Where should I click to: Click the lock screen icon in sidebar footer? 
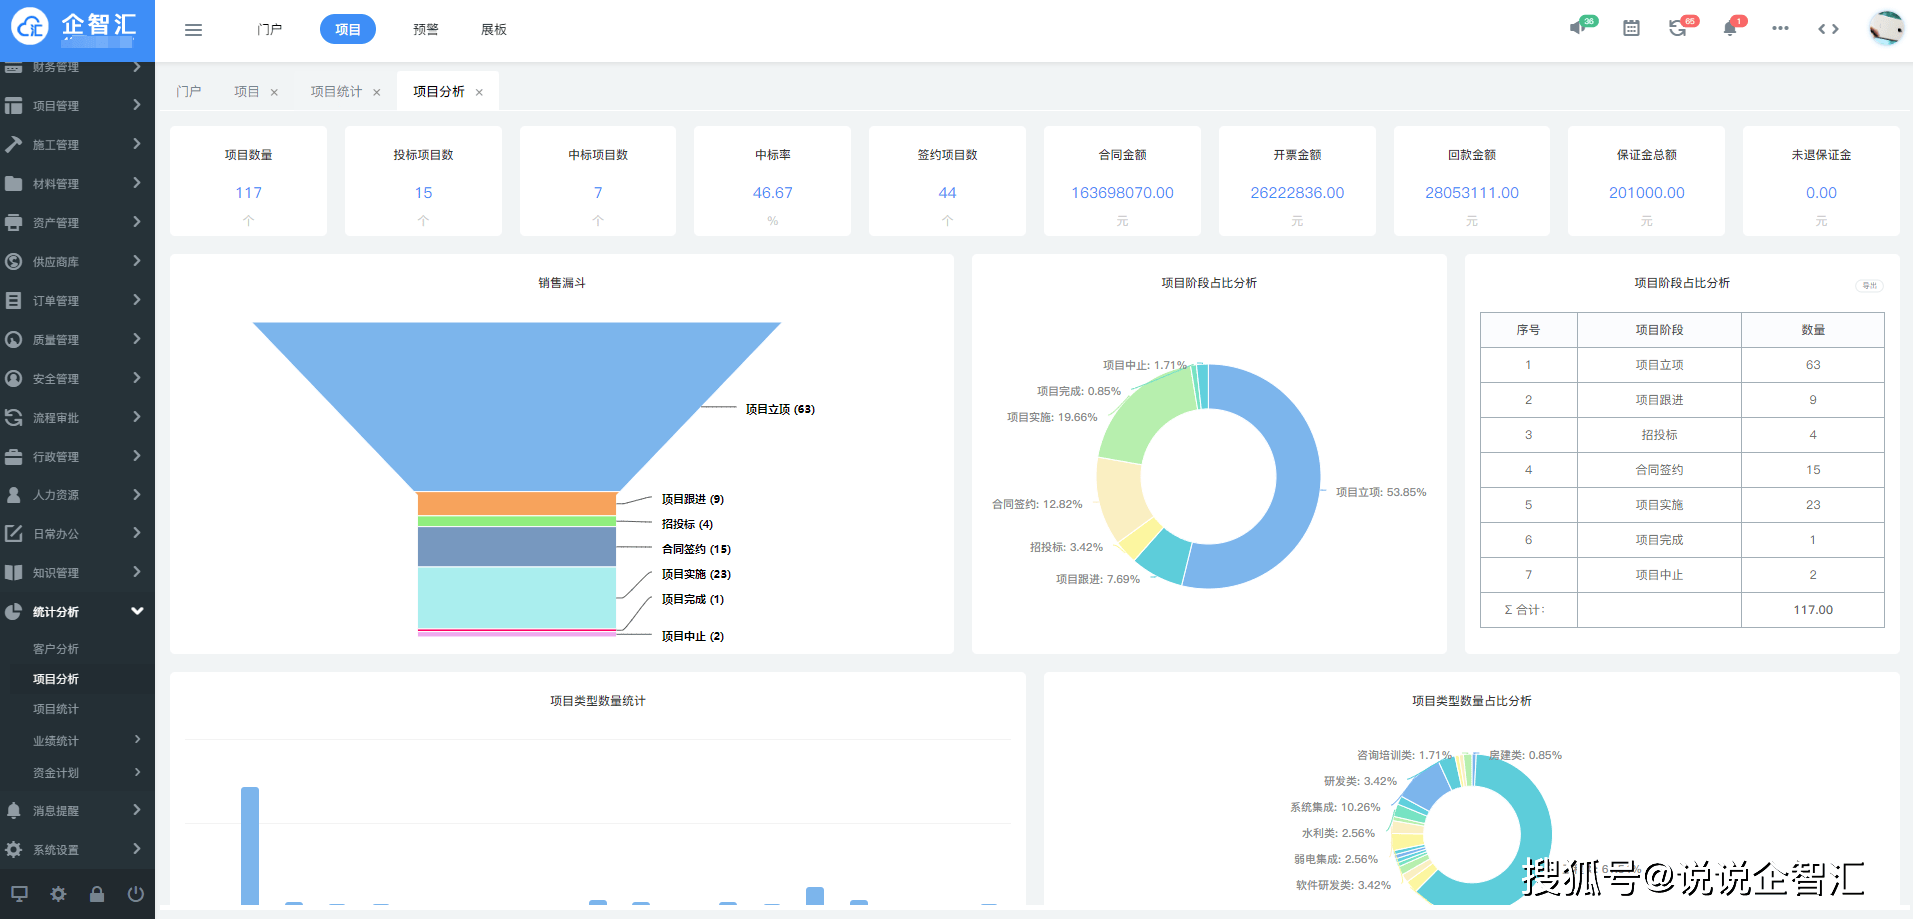pos(97,894)
